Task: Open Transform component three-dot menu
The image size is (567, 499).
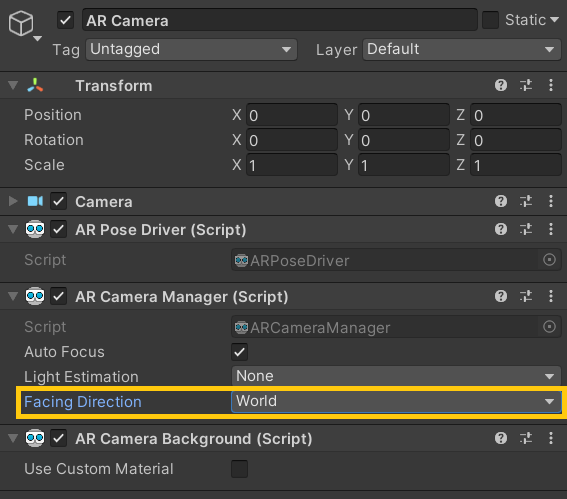Action: tap(551, 85)
